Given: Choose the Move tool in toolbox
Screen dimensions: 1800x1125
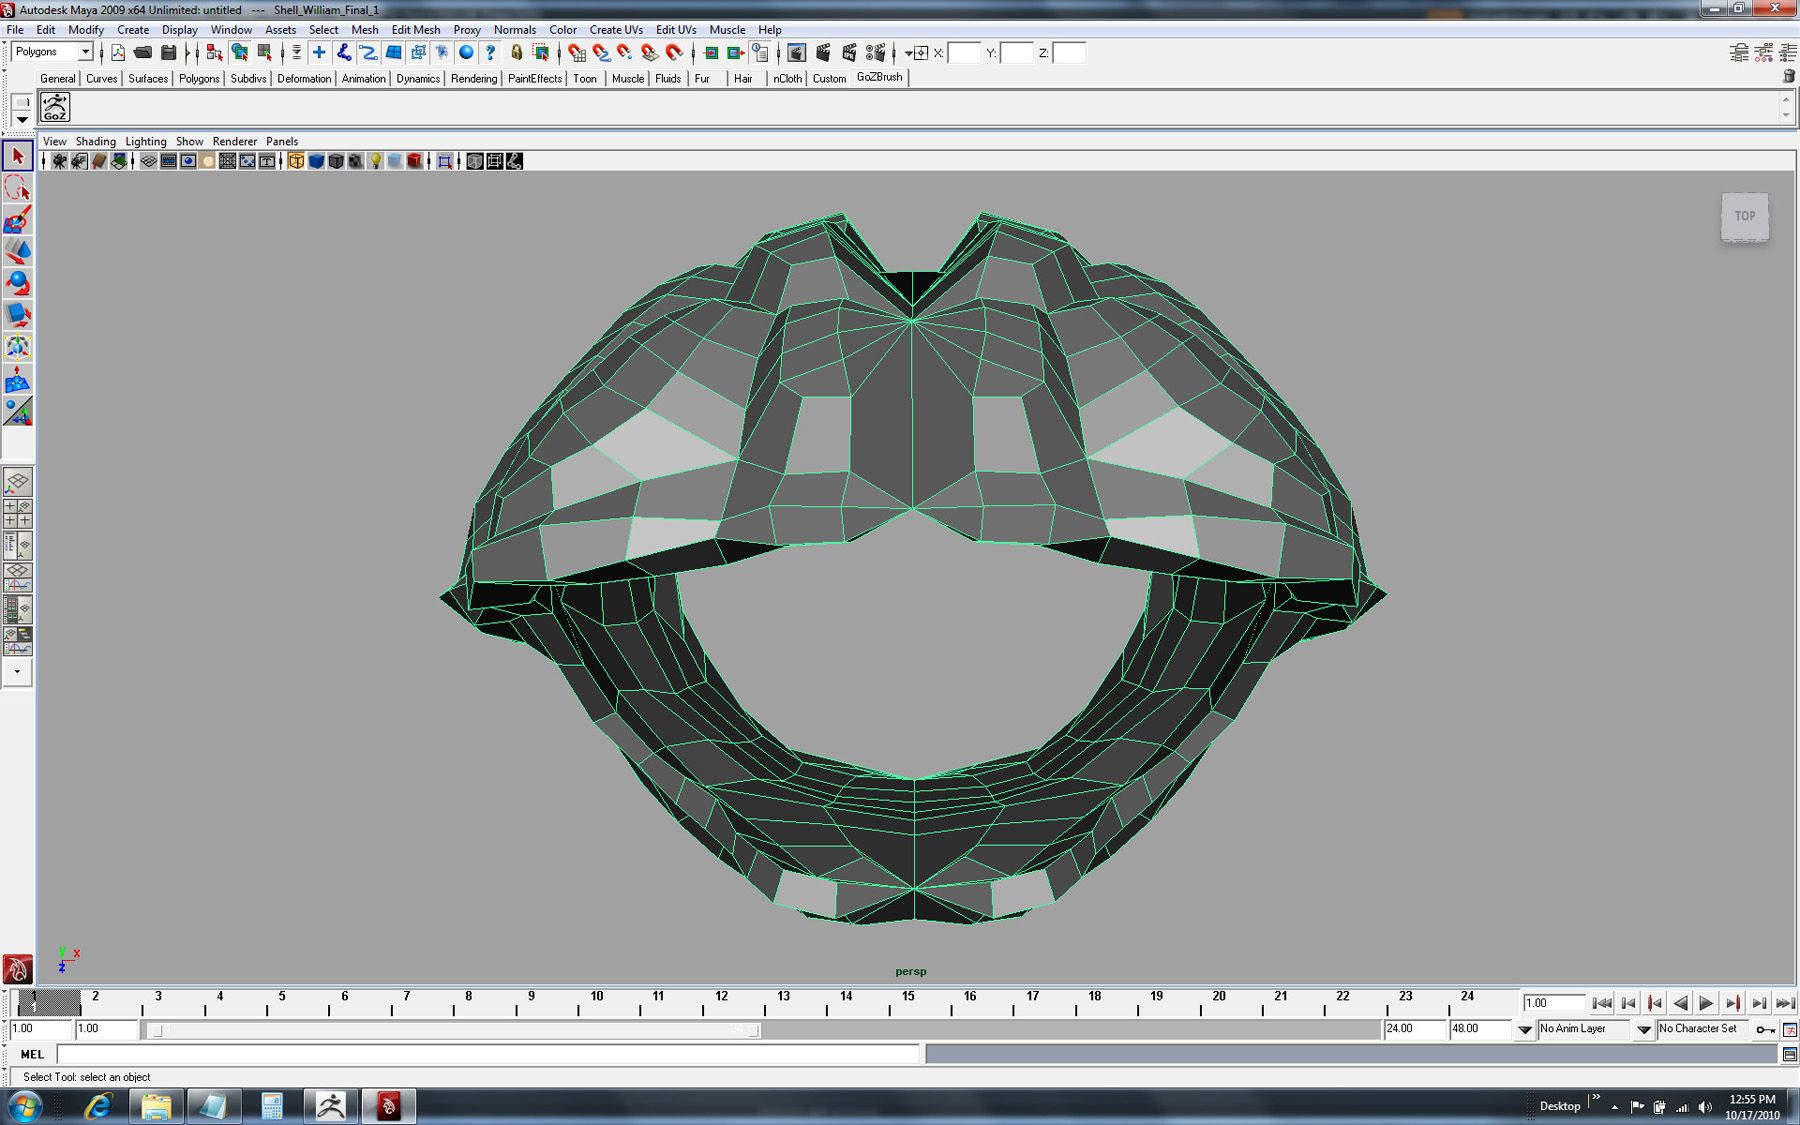Looking at the screenshot, I should [17, 252].
